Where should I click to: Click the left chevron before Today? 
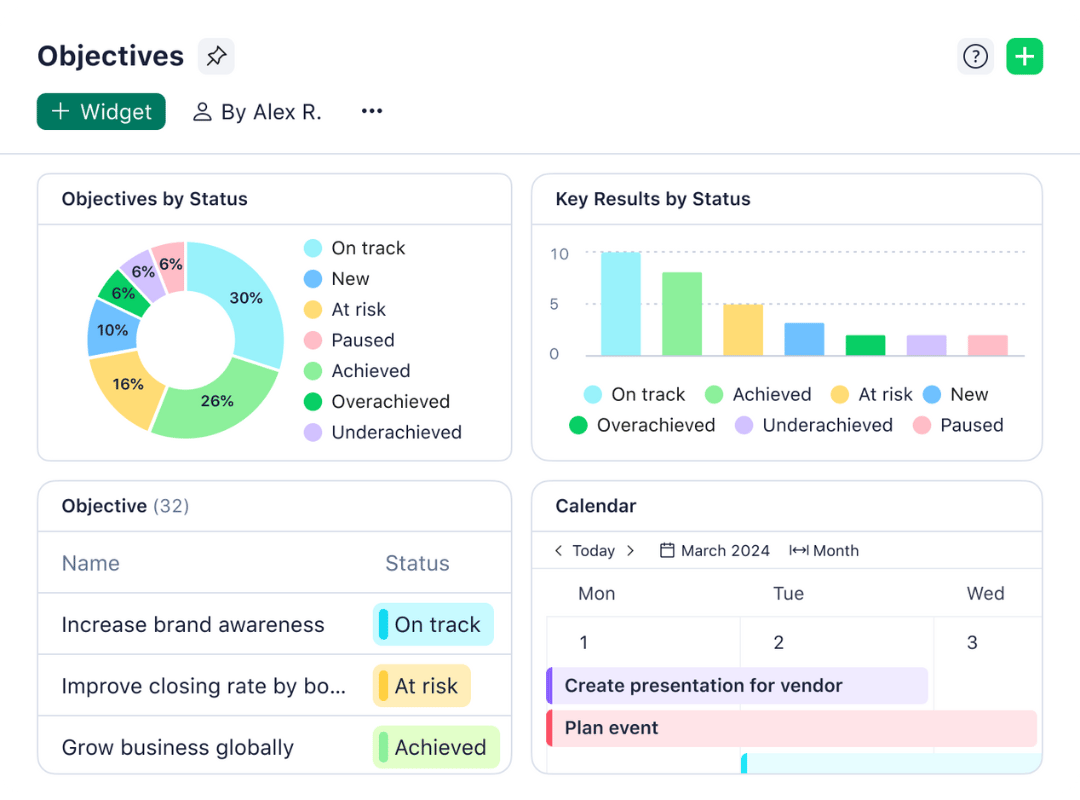[x=557, y=550]
